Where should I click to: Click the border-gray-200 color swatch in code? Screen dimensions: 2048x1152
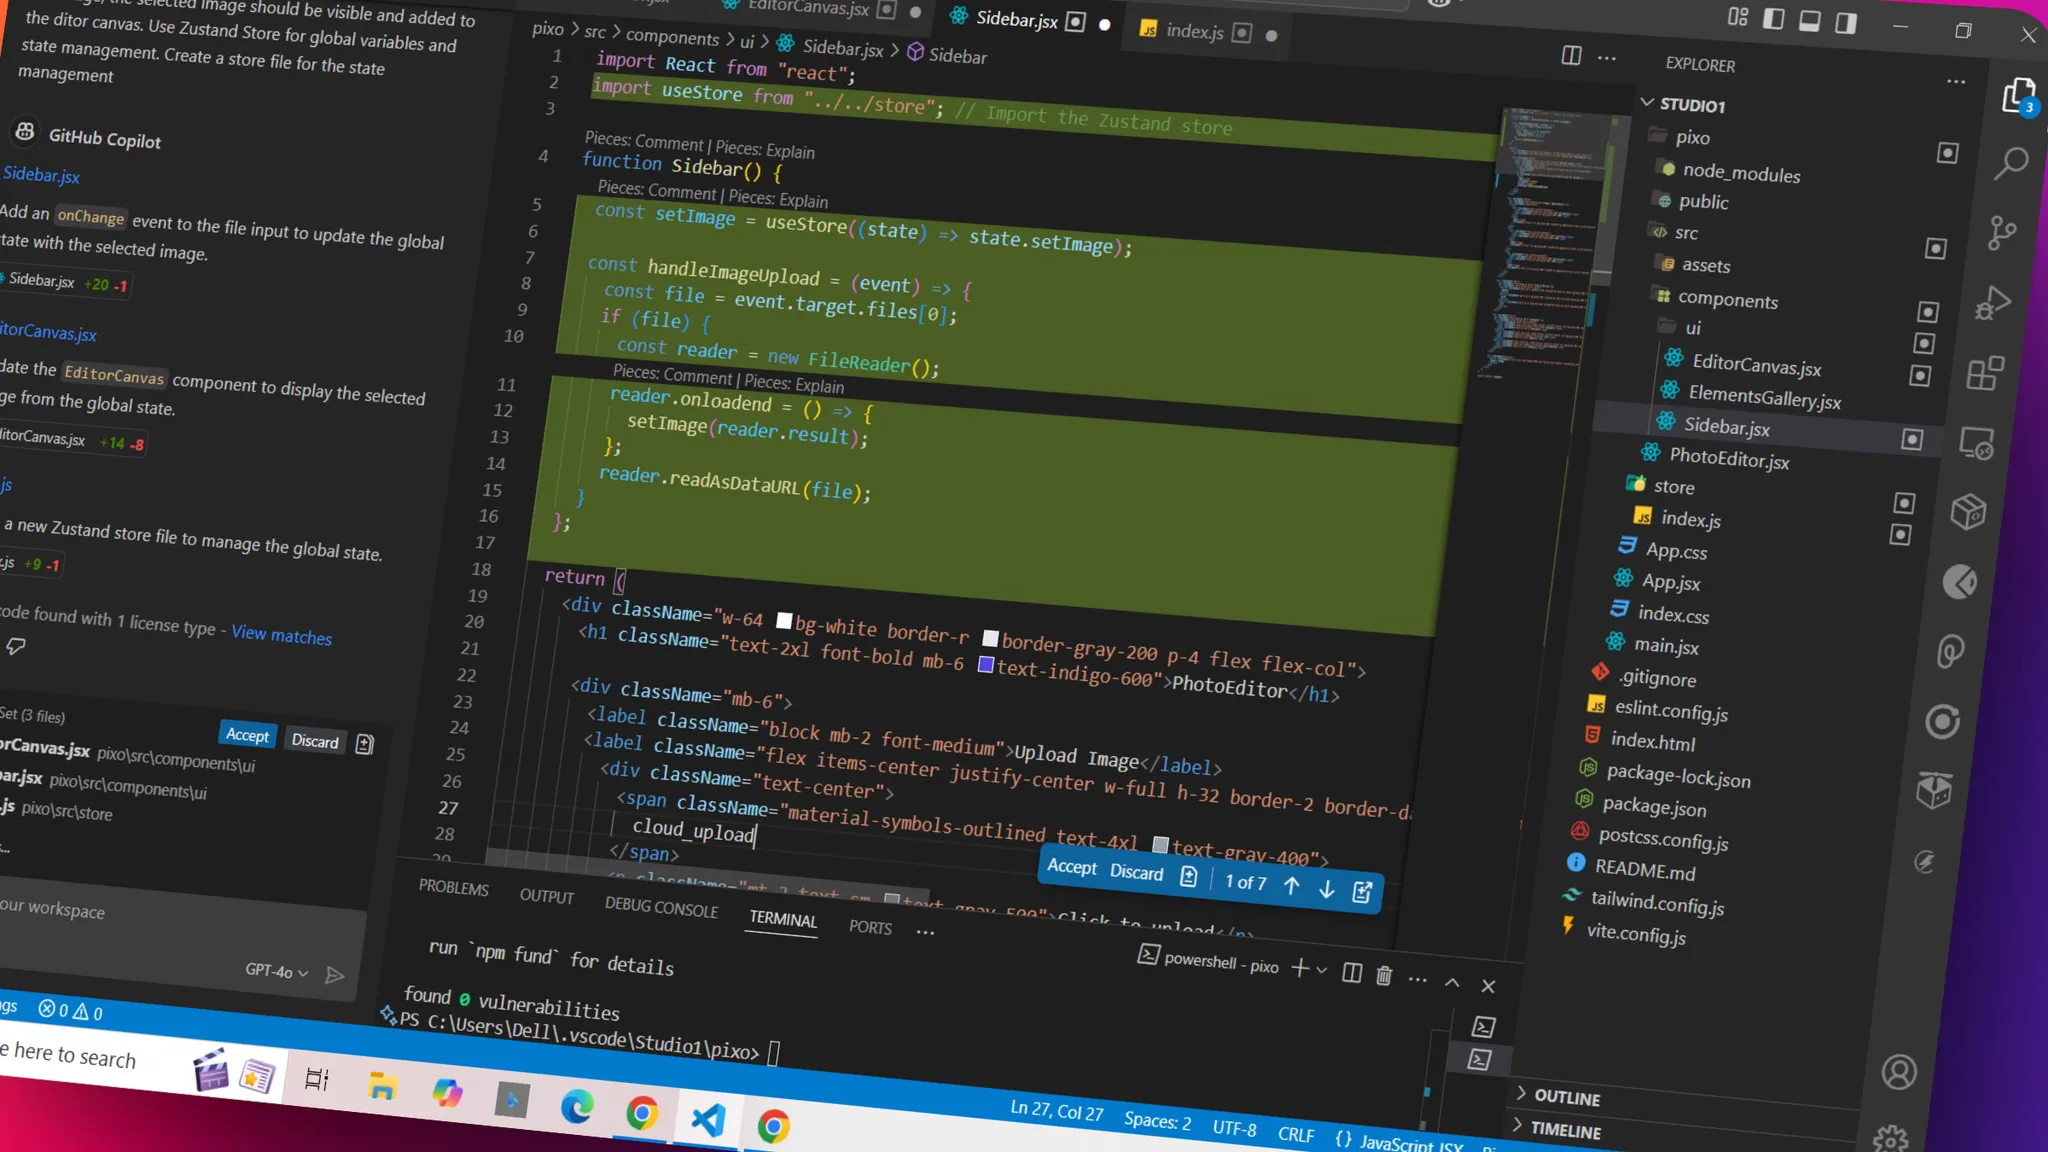(990, 638)
